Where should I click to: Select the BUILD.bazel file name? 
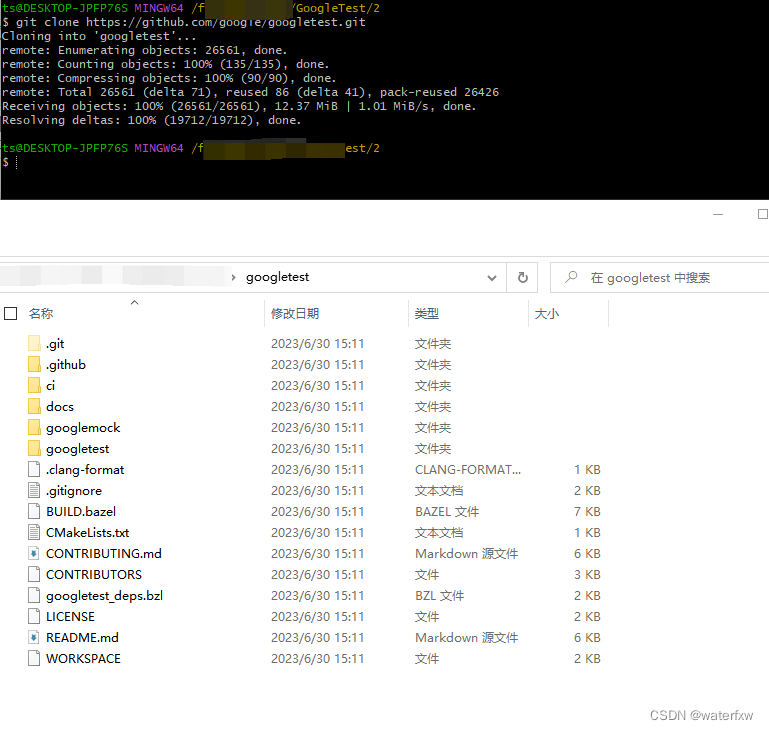pos(81,512)
